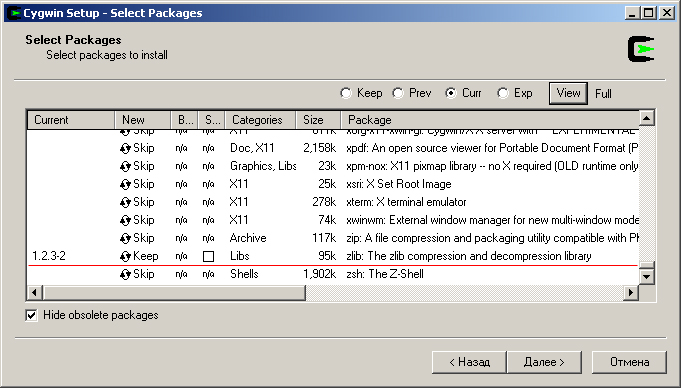Click the cycle icon in the xpm-nox row

pos(125,166)
